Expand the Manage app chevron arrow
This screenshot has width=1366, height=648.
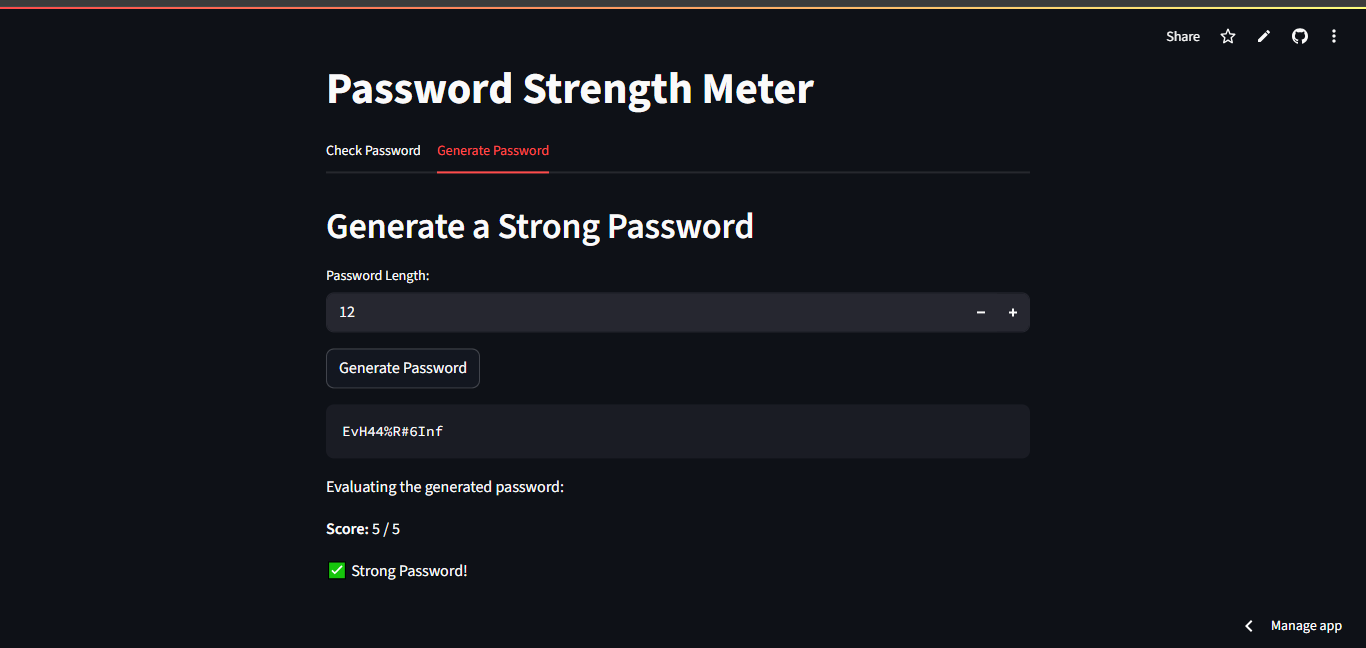coord(1249,626)
